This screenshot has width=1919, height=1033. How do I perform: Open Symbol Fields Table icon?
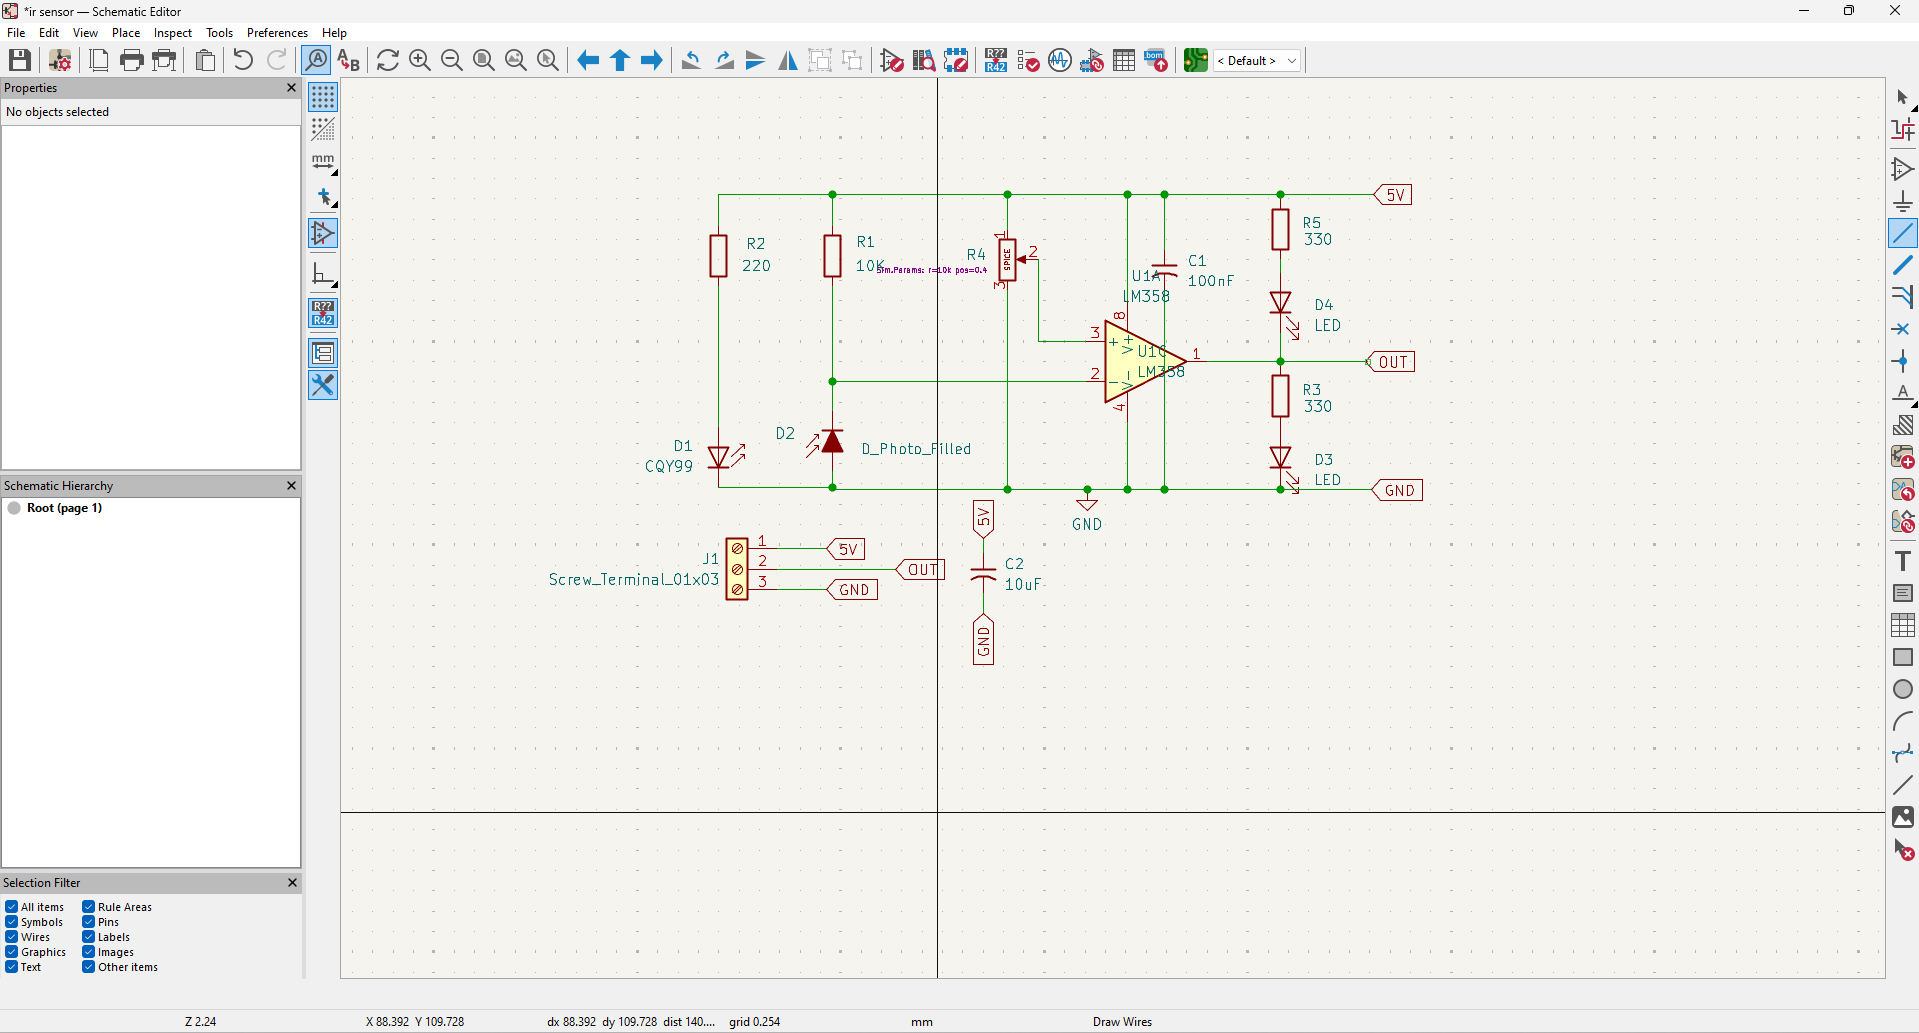tap(1124, 60)
